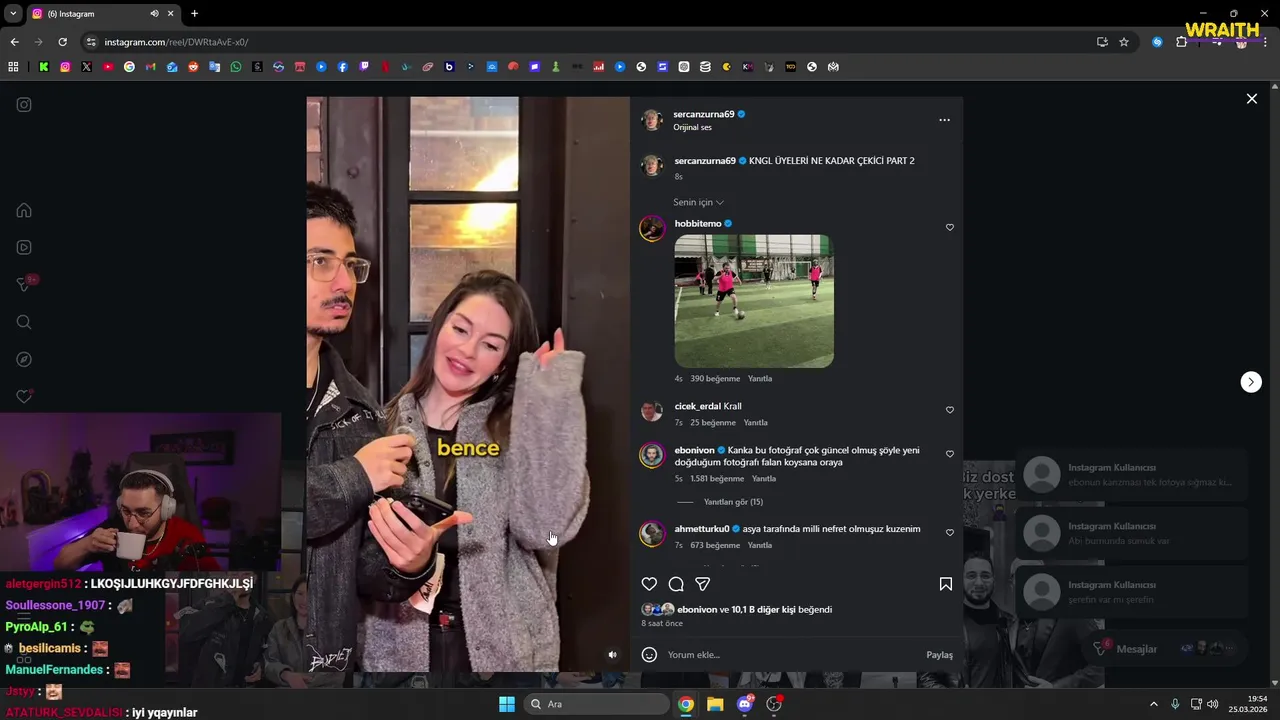Reload the page in Chrome

coord(62,42)
